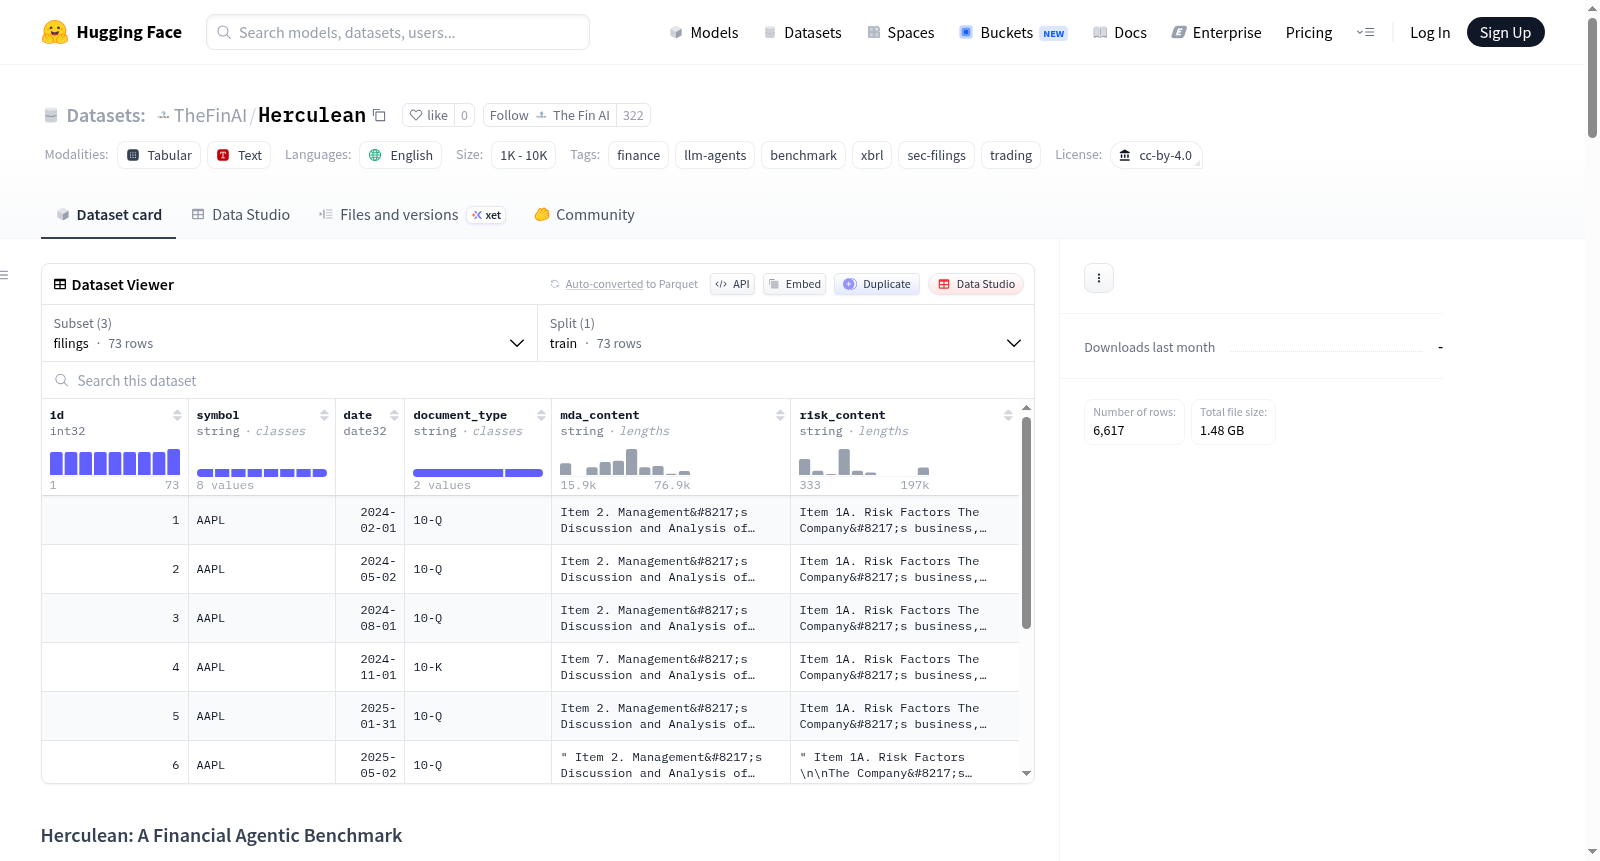This screenshot has height=861, width=1600.
Task: Select the date cell 2024-02-01
Action: pos(370,520)
